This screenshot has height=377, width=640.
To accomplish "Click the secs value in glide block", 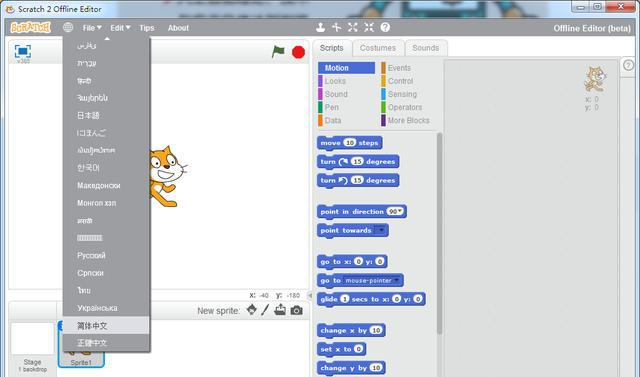I will (x=345, y=299).
